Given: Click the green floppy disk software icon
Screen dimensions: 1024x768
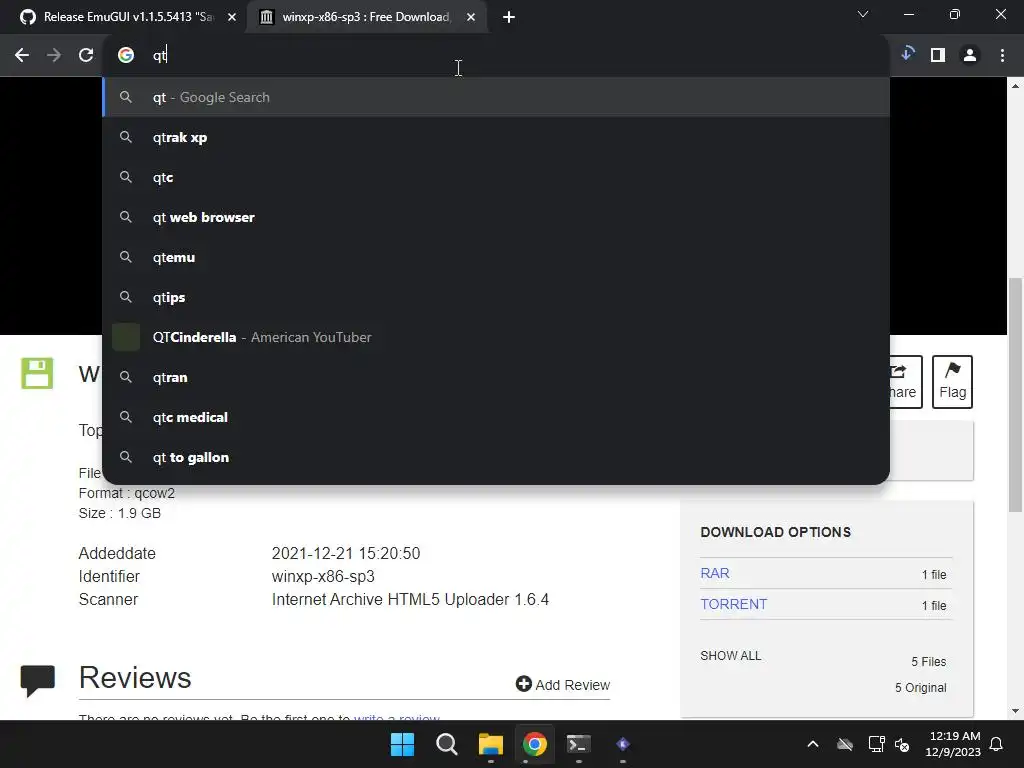Looking at the screenshot, I should point(37,374).
